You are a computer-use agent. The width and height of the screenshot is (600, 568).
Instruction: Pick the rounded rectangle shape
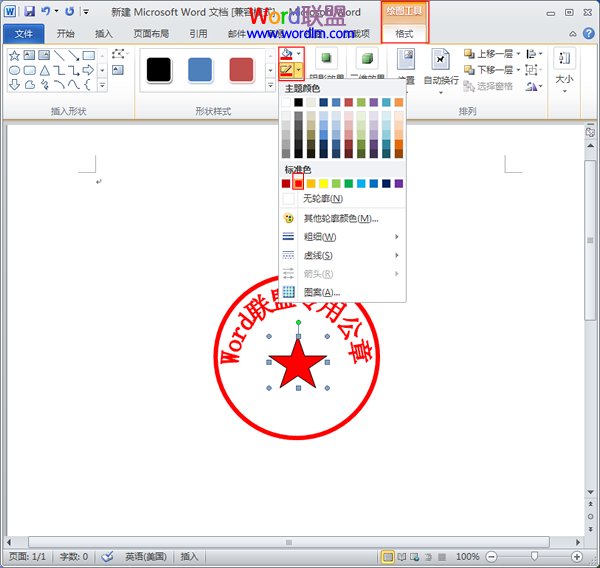pos(29,70)
